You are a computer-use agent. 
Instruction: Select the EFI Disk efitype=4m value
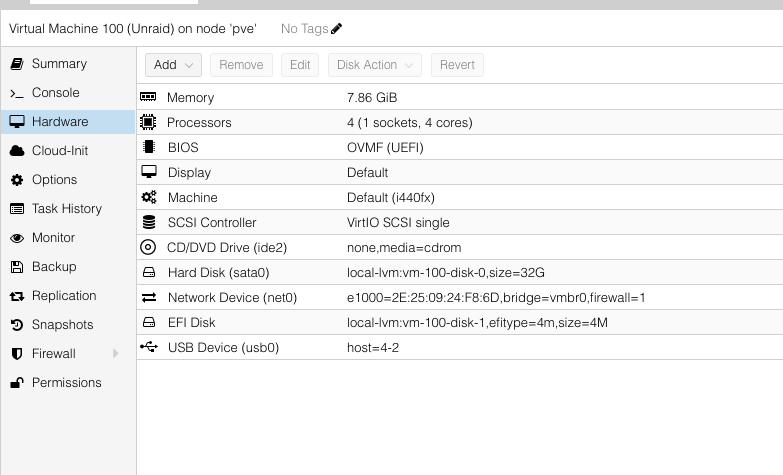(x=477, y=322)
